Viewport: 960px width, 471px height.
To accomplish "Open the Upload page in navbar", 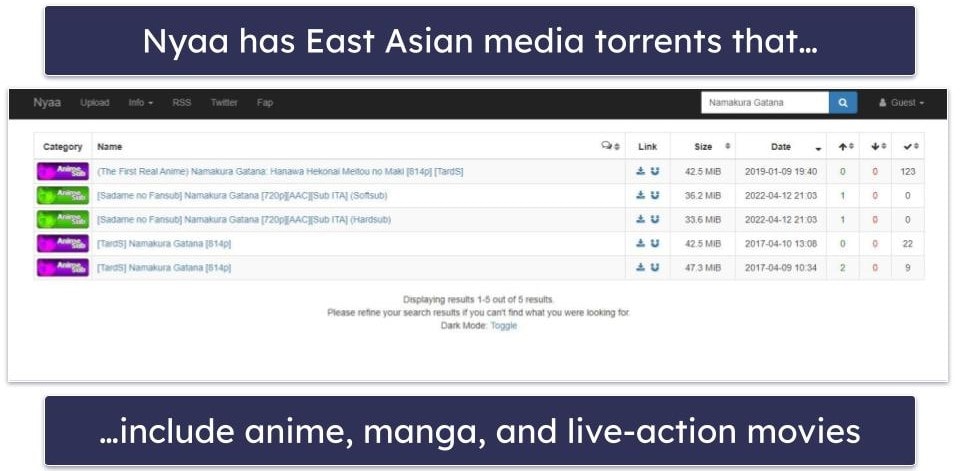I will [x=95, y=103].
